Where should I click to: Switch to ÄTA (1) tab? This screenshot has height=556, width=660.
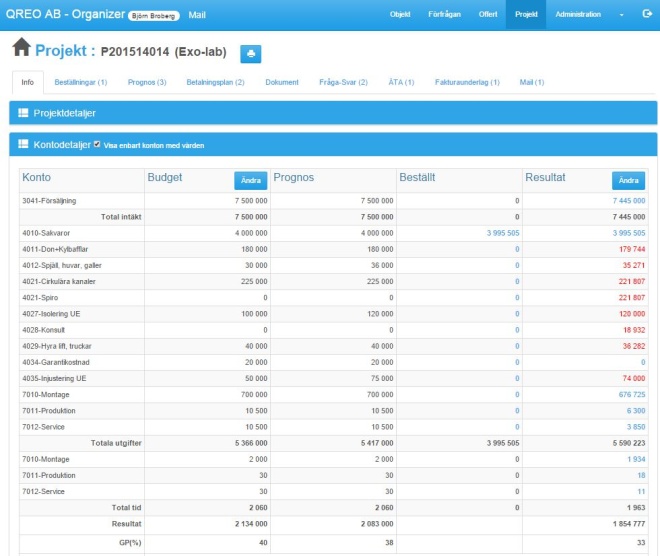click(402, 82)
